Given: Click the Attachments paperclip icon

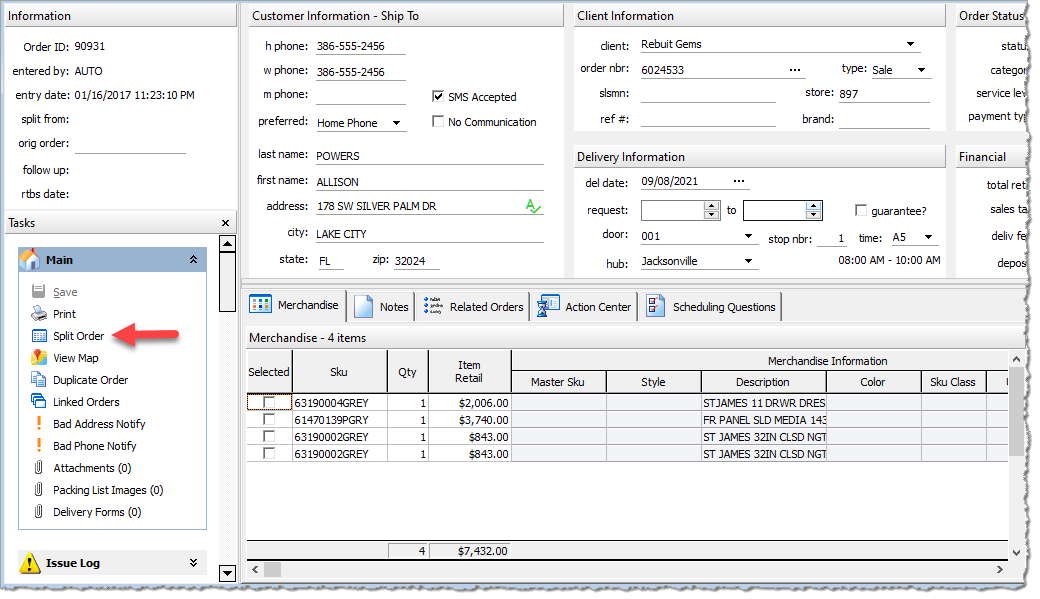Looking at the screenshot, I should (38, 468).
